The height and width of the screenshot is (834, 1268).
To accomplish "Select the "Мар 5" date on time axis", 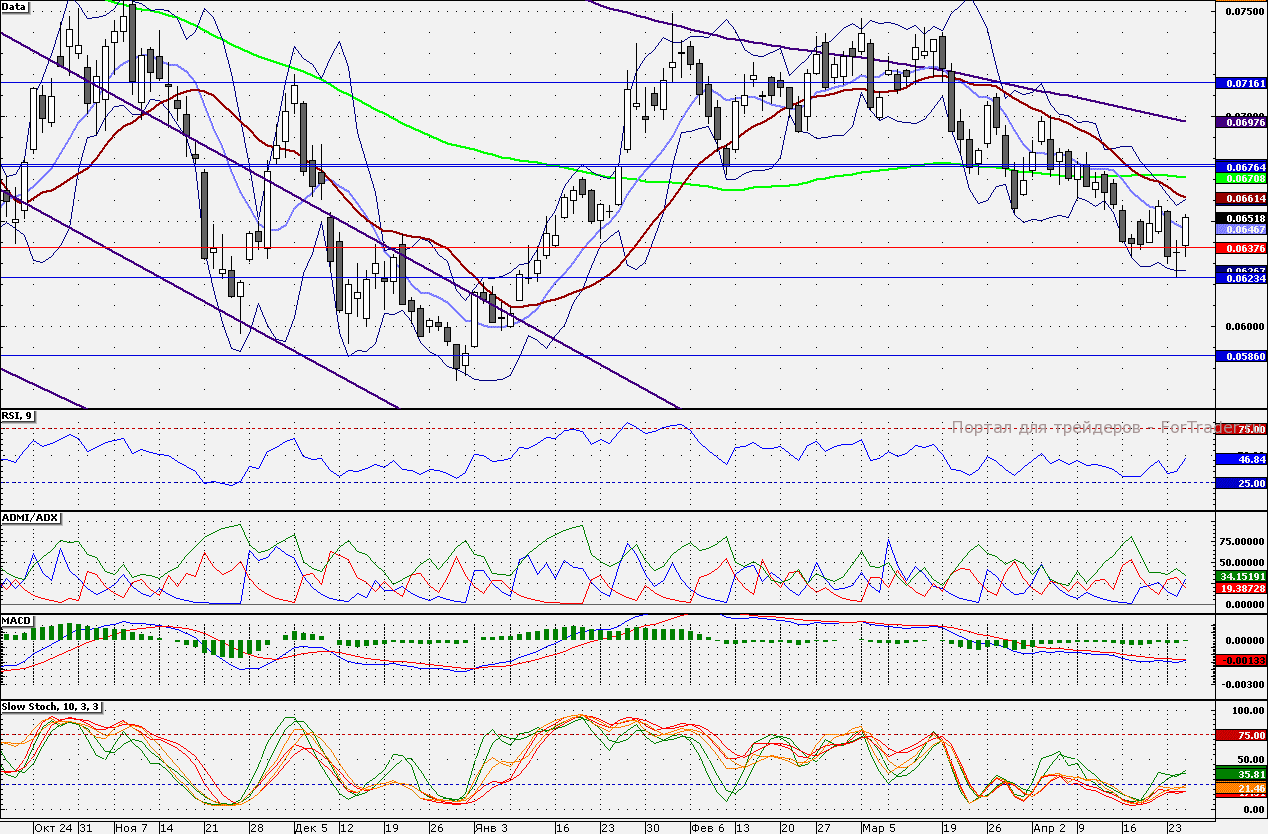I will click(x=880, y=828).
